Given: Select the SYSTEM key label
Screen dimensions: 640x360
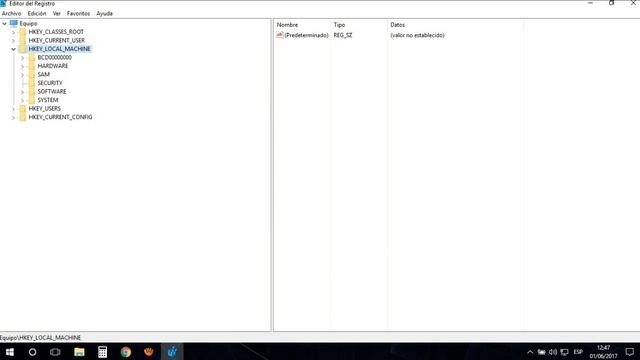Looking at the screenshot, I should [x=48, y=100].
